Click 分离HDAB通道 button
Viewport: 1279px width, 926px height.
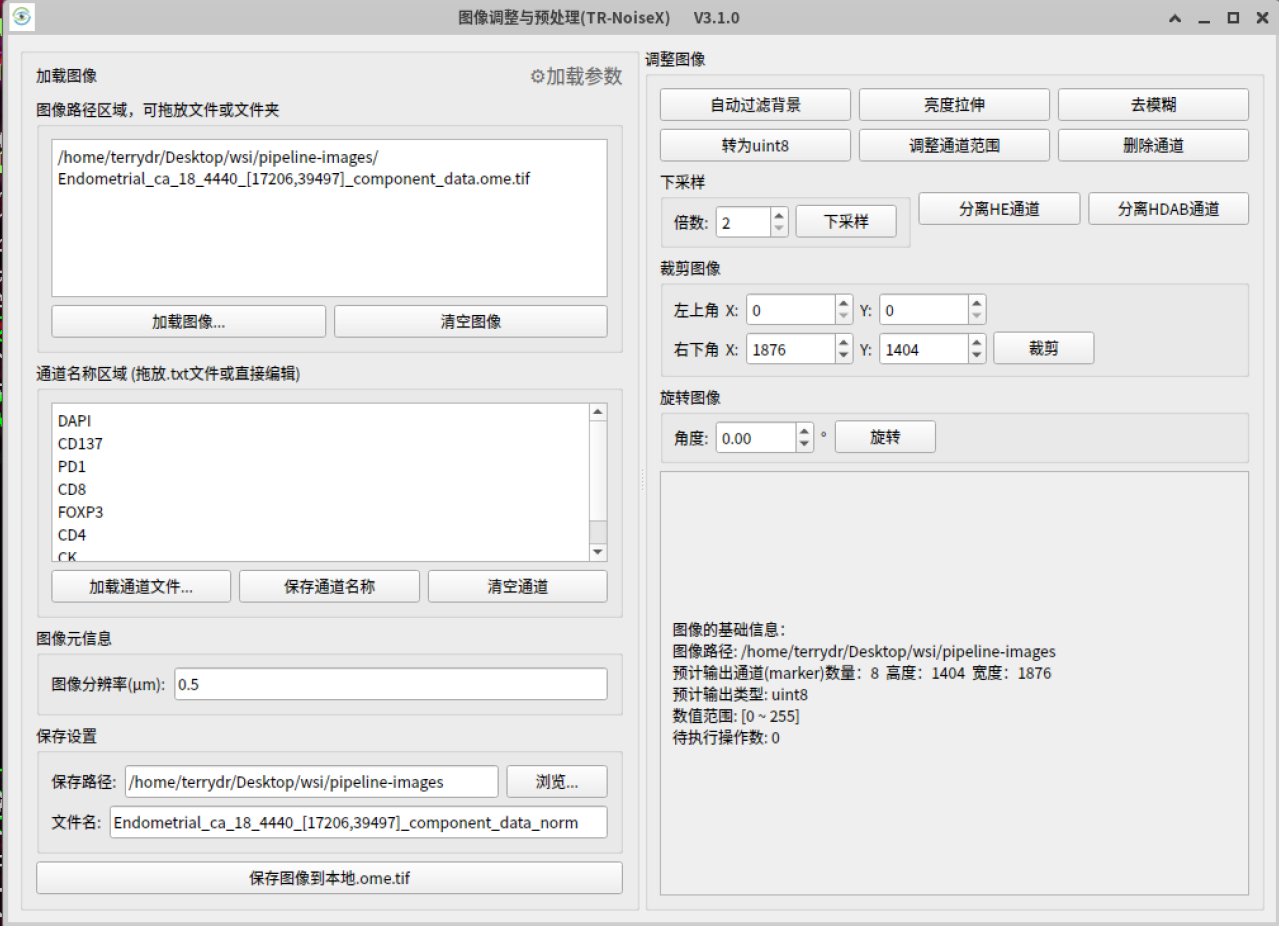(1169, 209)
